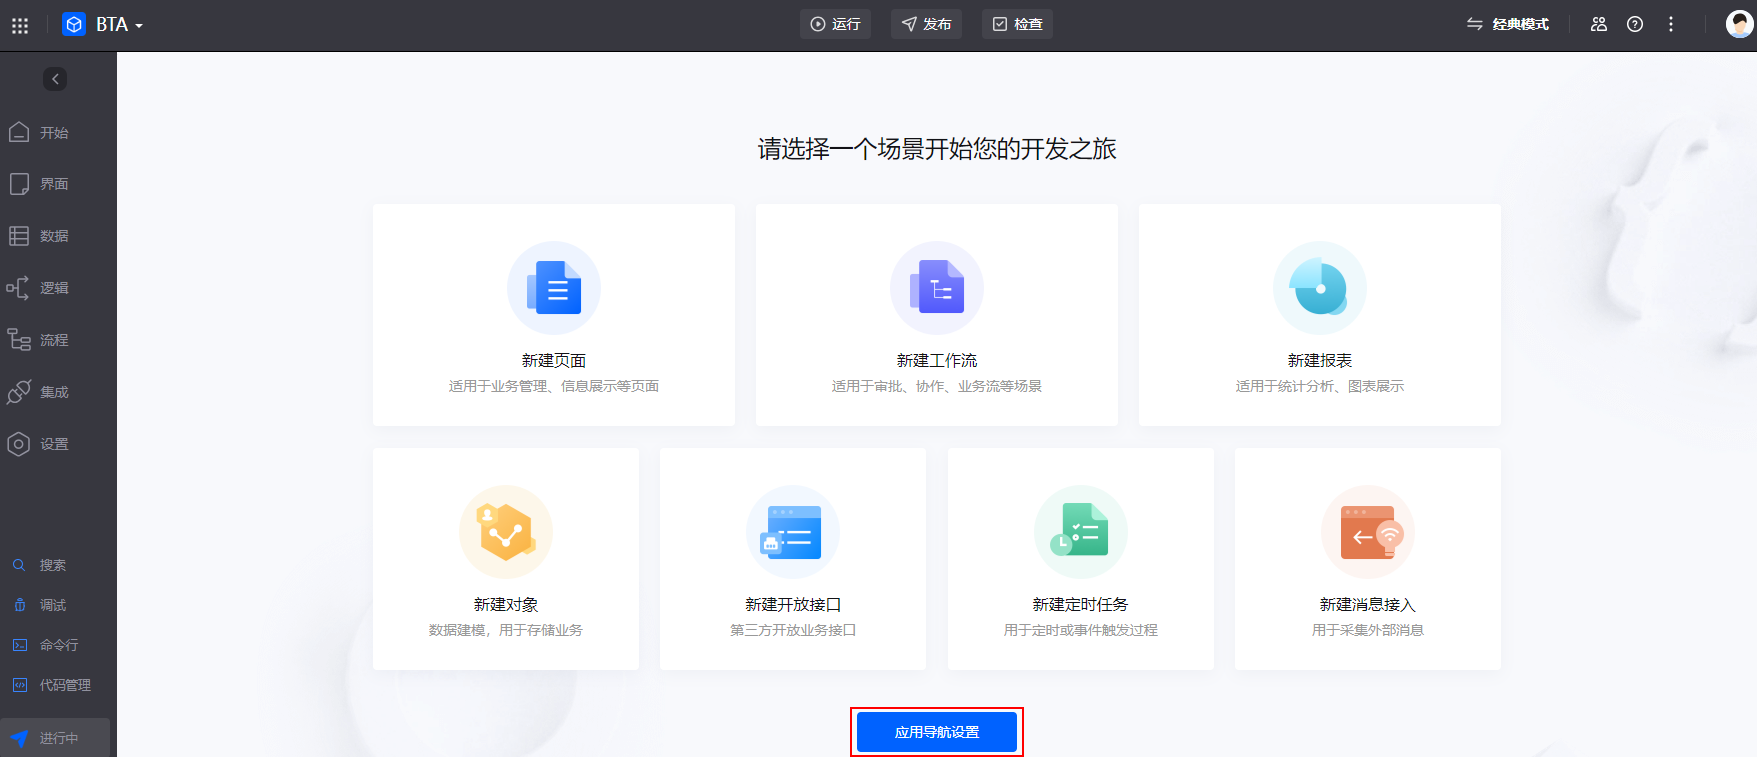Click the 新建对象 hexagon icon
This screenshot has width=1757, height=757.
(x=506, y=532)
